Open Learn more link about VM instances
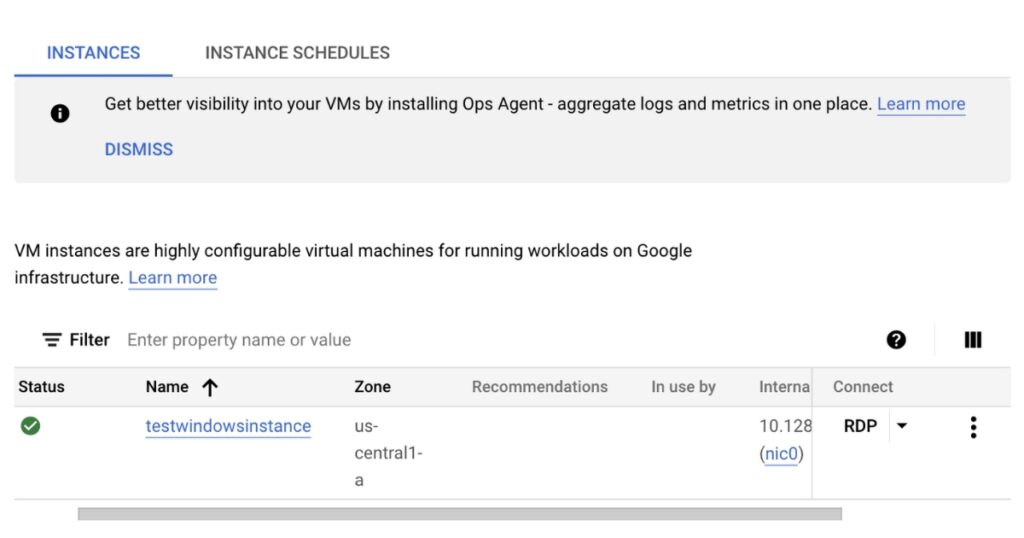 click(x=173, y=278)
